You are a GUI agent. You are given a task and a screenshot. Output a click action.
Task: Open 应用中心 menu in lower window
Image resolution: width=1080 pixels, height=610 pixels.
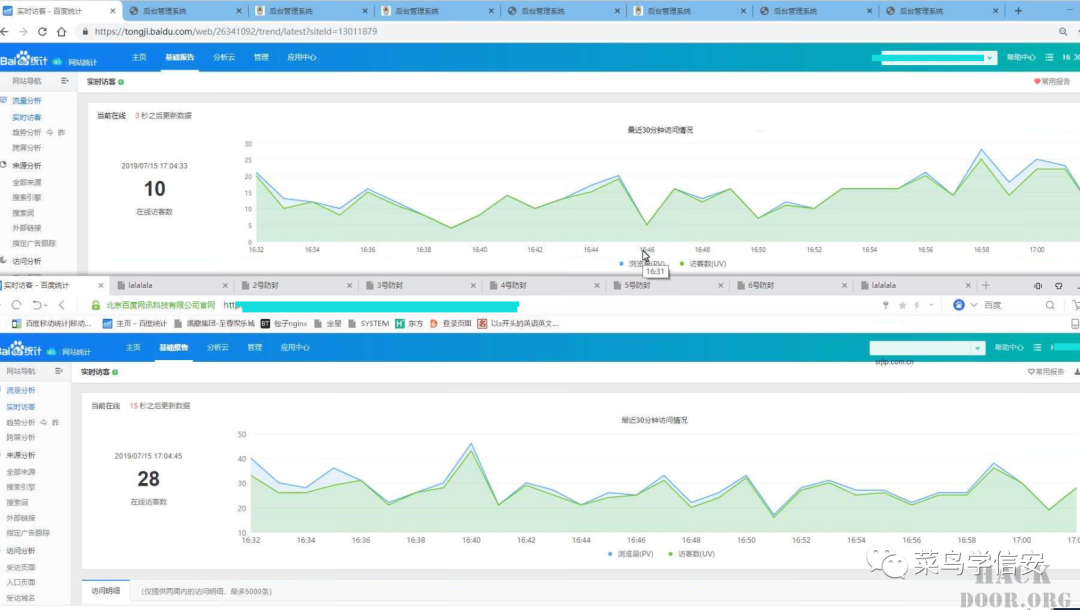point(295,348)
